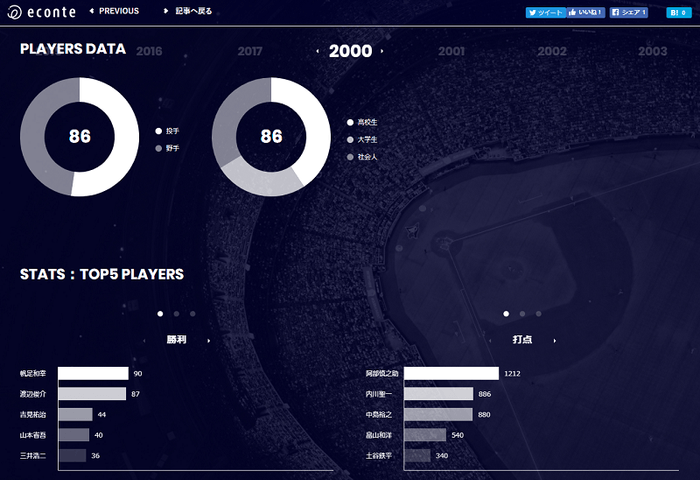Click left arrow before year 2000
700x480 pixels.
click(x=318, y=51)
